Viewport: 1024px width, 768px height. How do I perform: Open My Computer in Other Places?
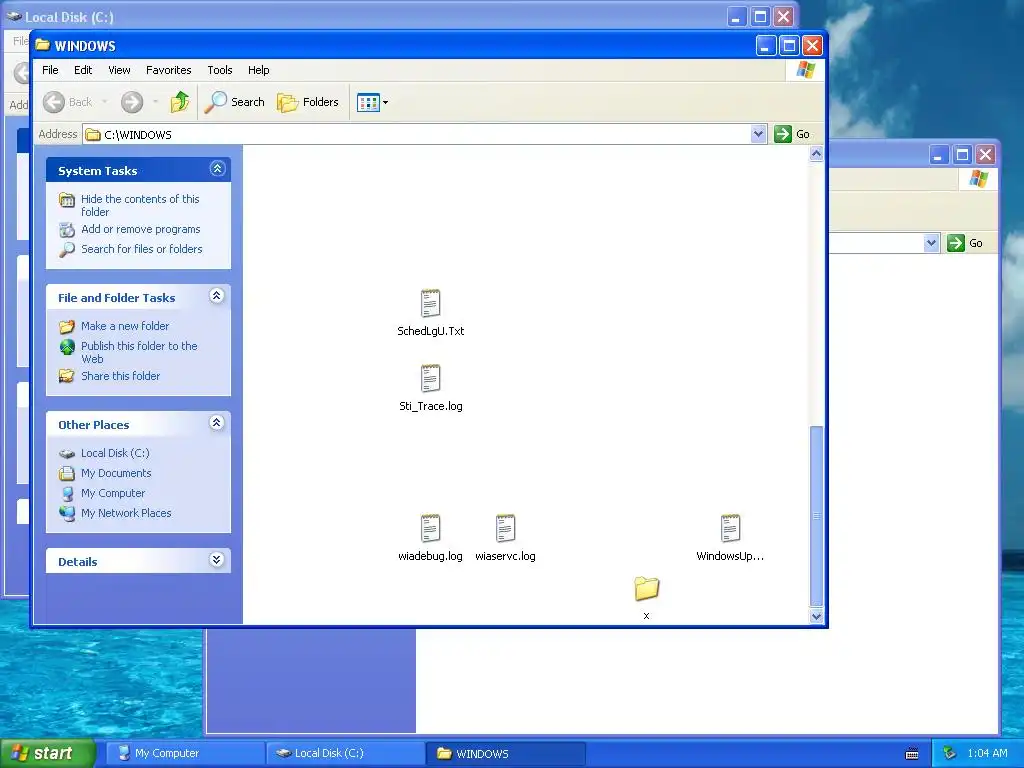point(113,493)
